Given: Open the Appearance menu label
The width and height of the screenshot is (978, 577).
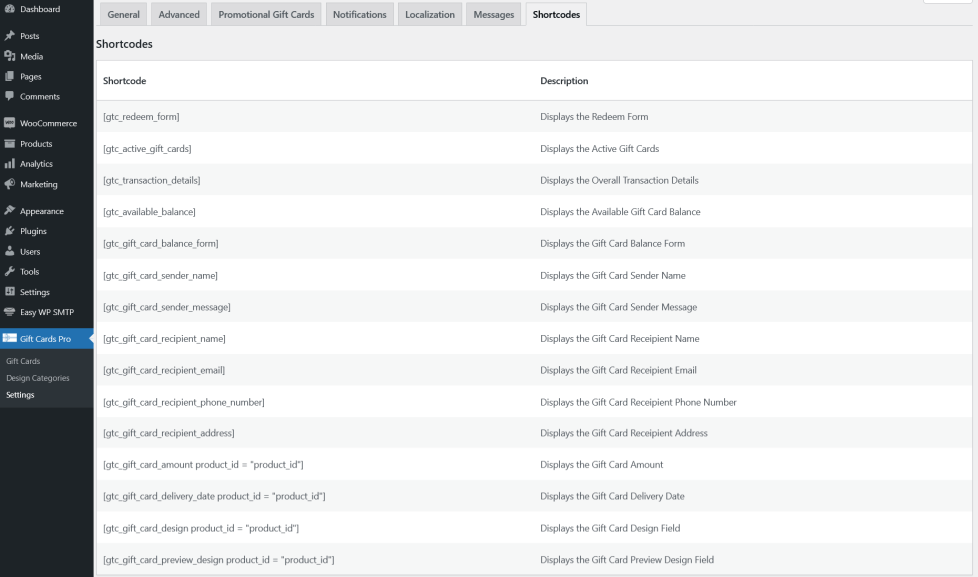Looking at the screenshot, I should tap(42, 211).
